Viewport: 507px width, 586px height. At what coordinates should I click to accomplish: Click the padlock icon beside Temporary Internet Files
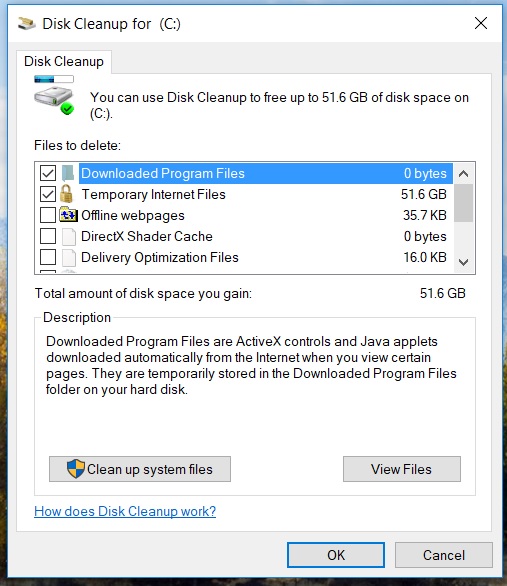[x=67, y=194]
